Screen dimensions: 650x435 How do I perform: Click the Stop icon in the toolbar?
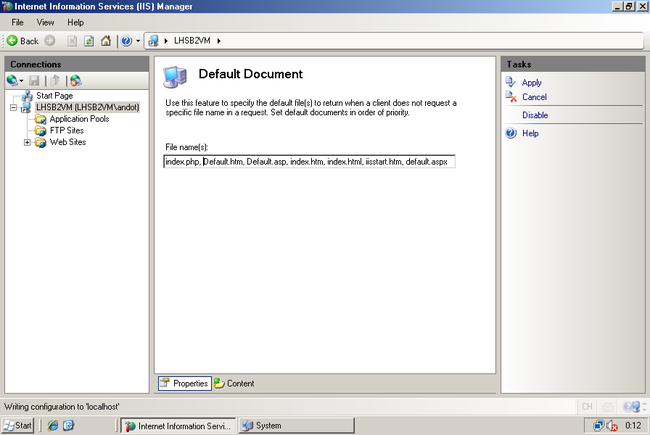coord(72,41)
